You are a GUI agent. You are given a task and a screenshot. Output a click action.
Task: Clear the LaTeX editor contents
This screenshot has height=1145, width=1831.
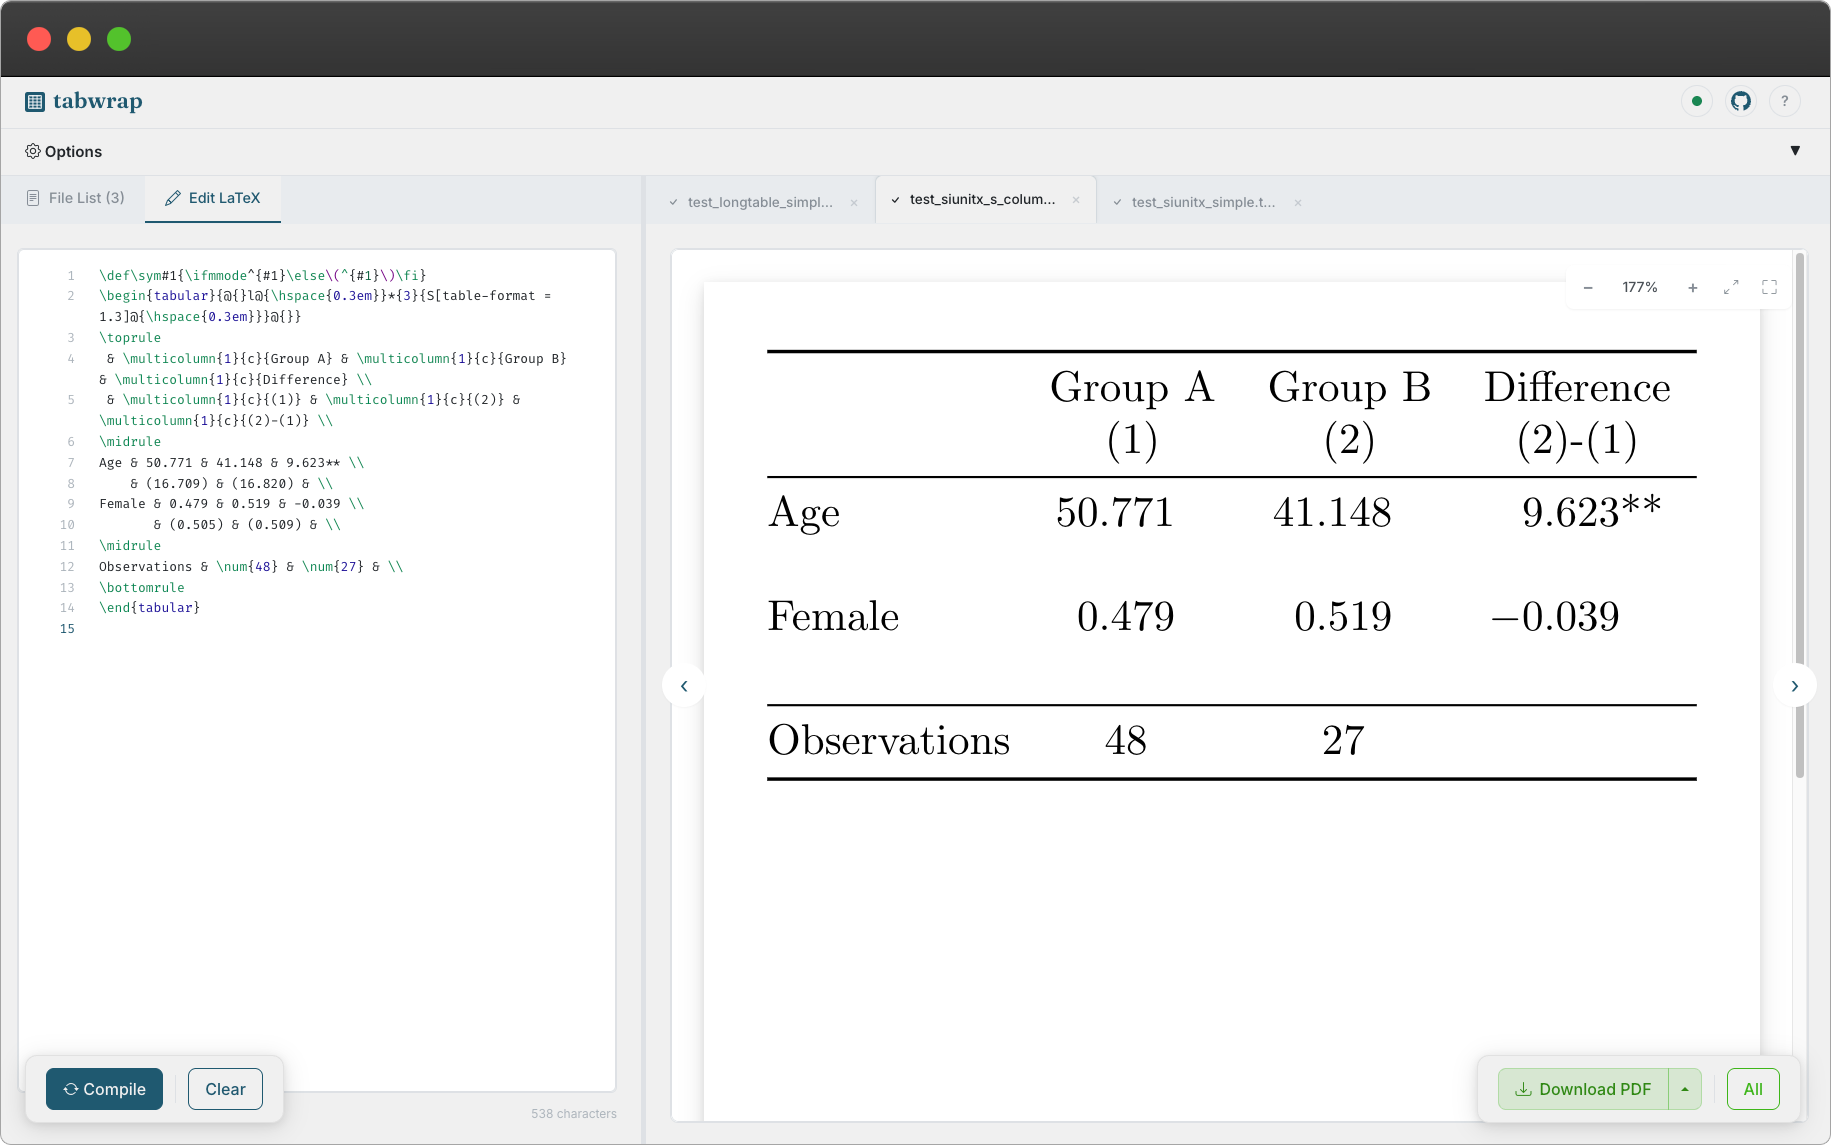point(225,1089)
